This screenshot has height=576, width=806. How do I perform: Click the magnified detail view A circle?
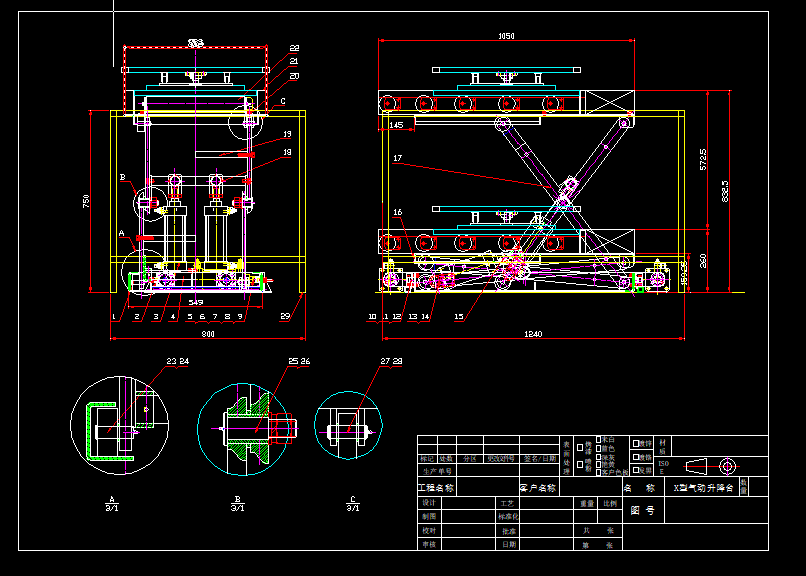(120, 425)
